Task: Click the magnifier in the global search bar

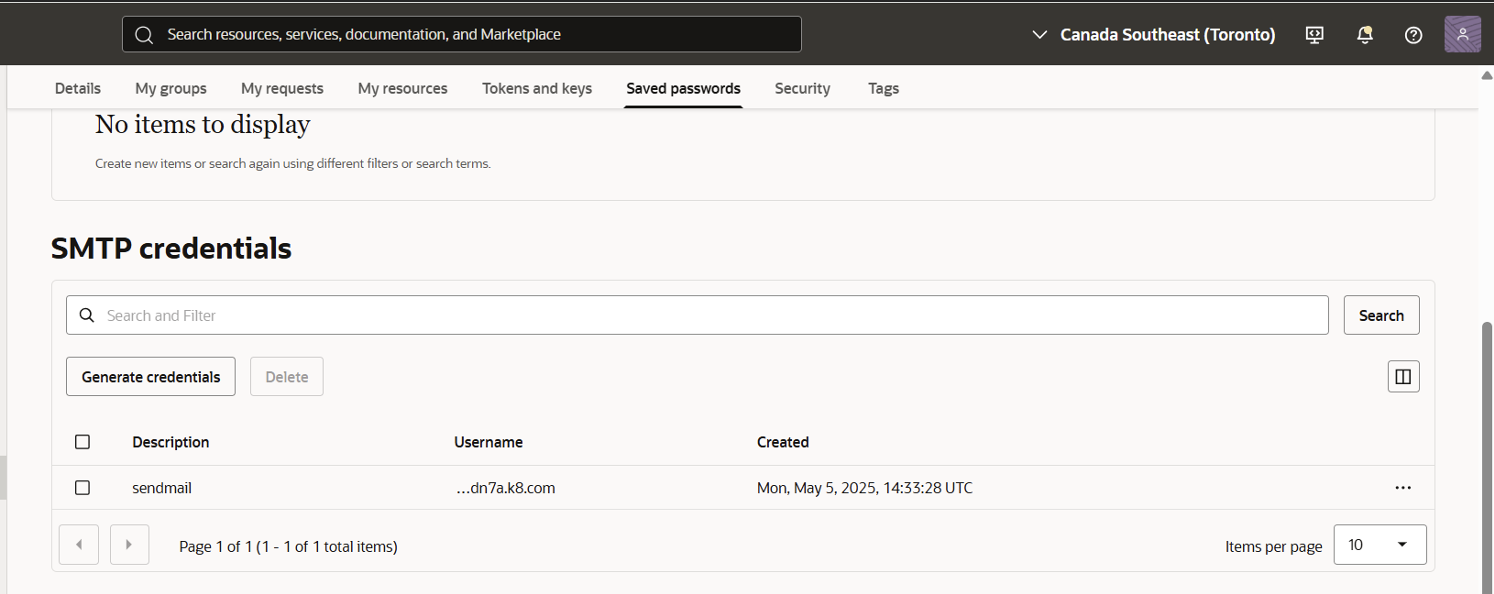Action: pyautogui.click(x=144, y=34)
